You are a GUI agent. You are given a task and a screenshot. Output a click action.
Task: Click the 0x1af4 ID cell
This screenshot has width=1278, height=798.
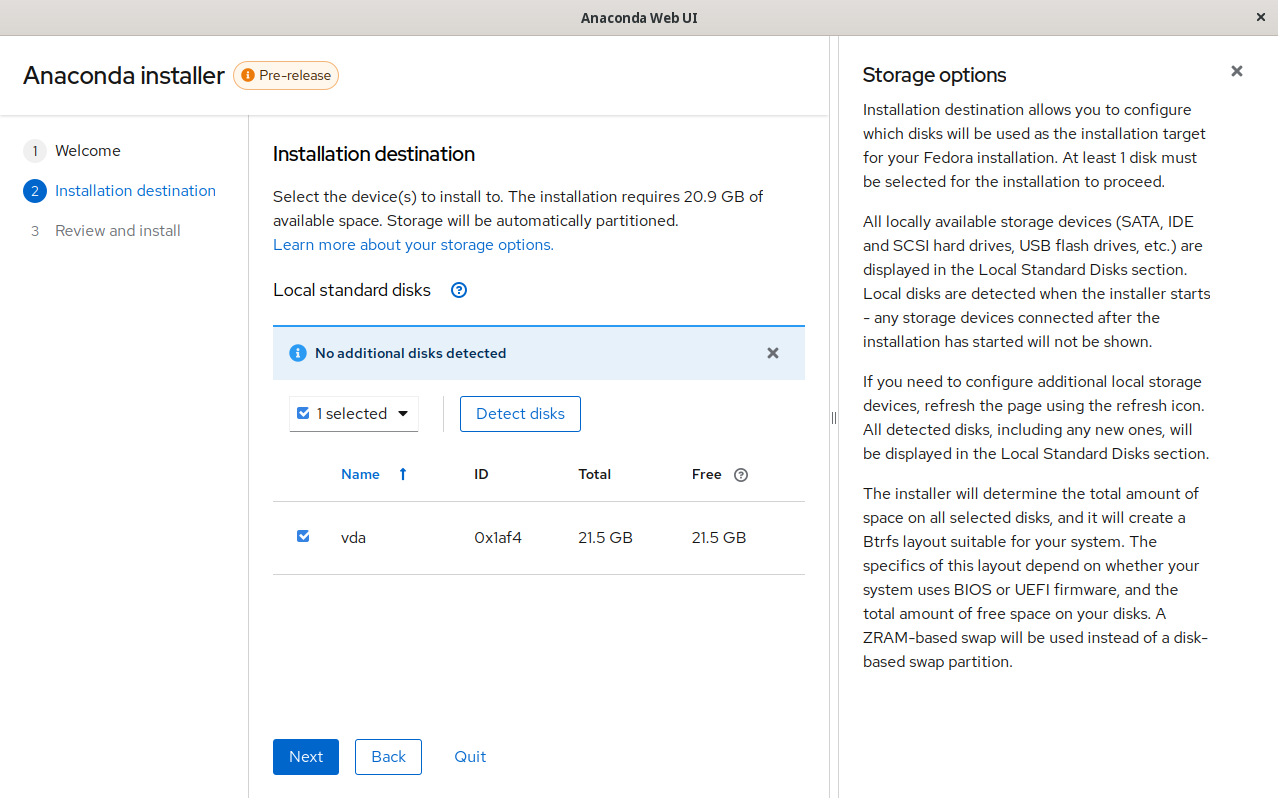(498, 537)
